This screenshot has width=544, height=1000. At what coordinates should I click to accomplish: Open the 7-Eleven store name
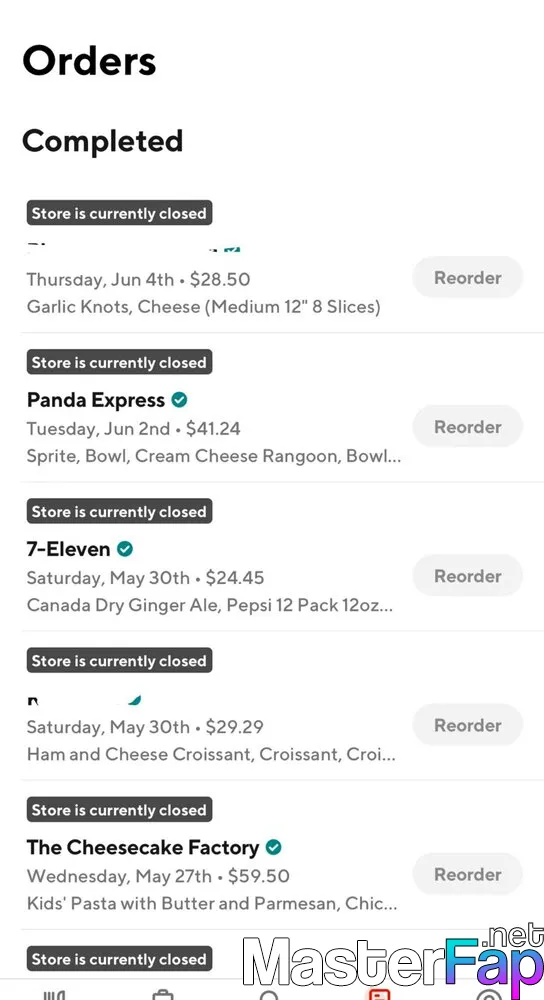[68, 549]
